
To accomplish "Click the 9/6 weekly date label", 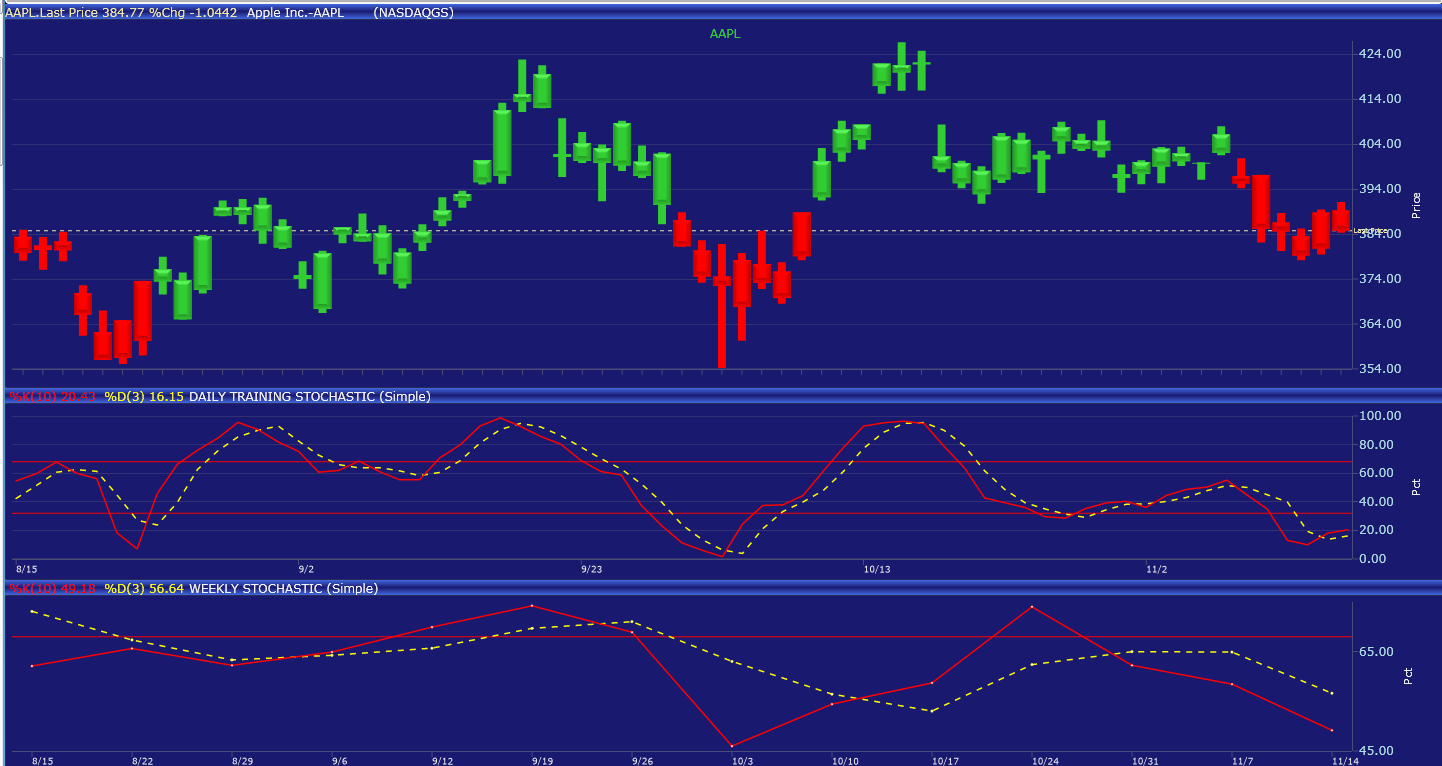I will [x=341, y=761].
